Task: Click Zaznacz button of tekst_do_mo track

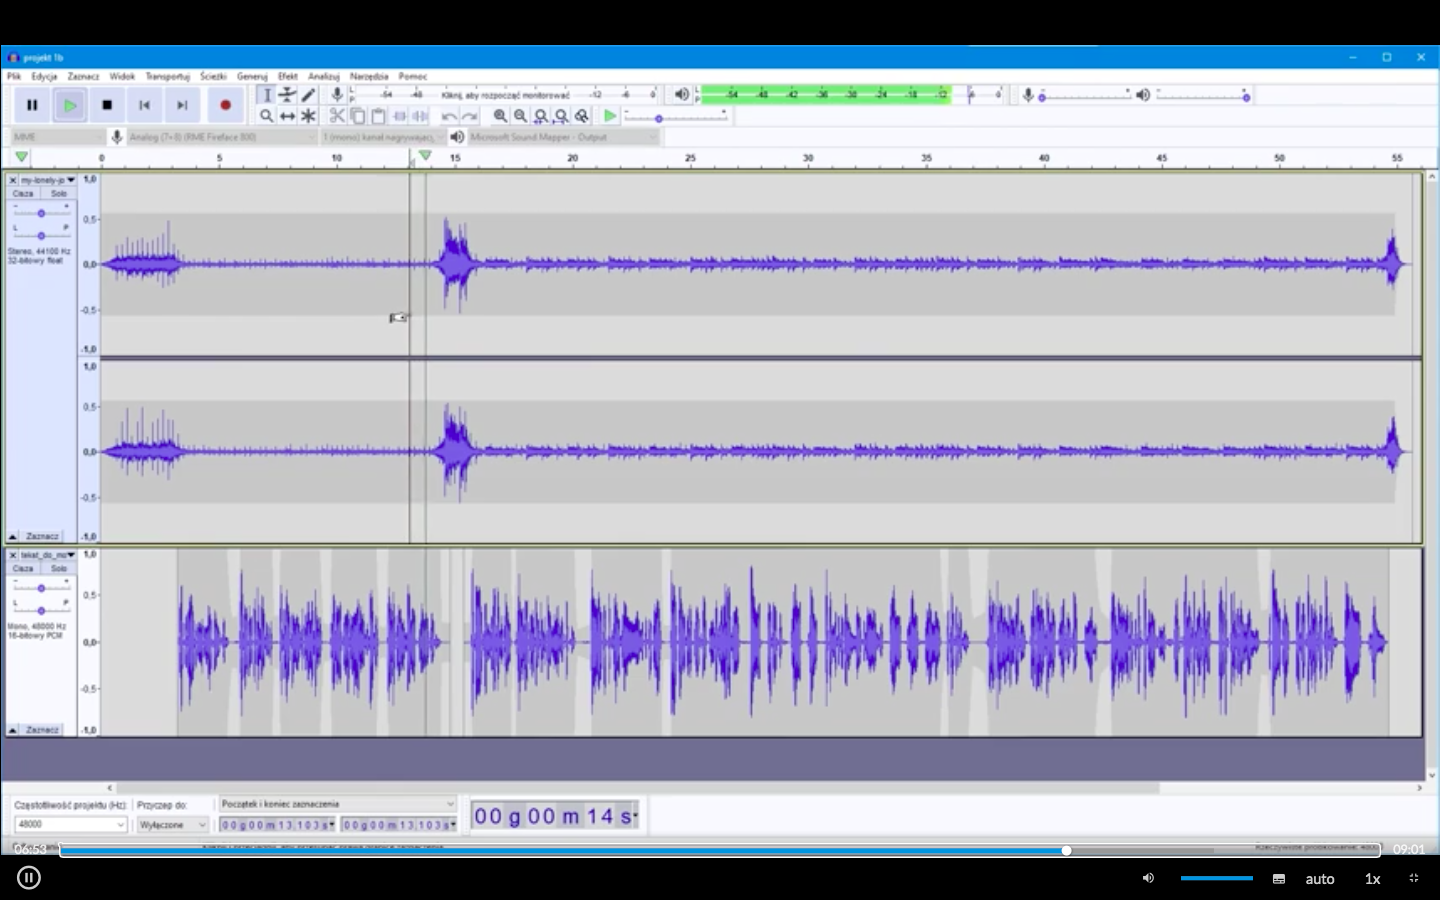Action: (x=42, y=730)
